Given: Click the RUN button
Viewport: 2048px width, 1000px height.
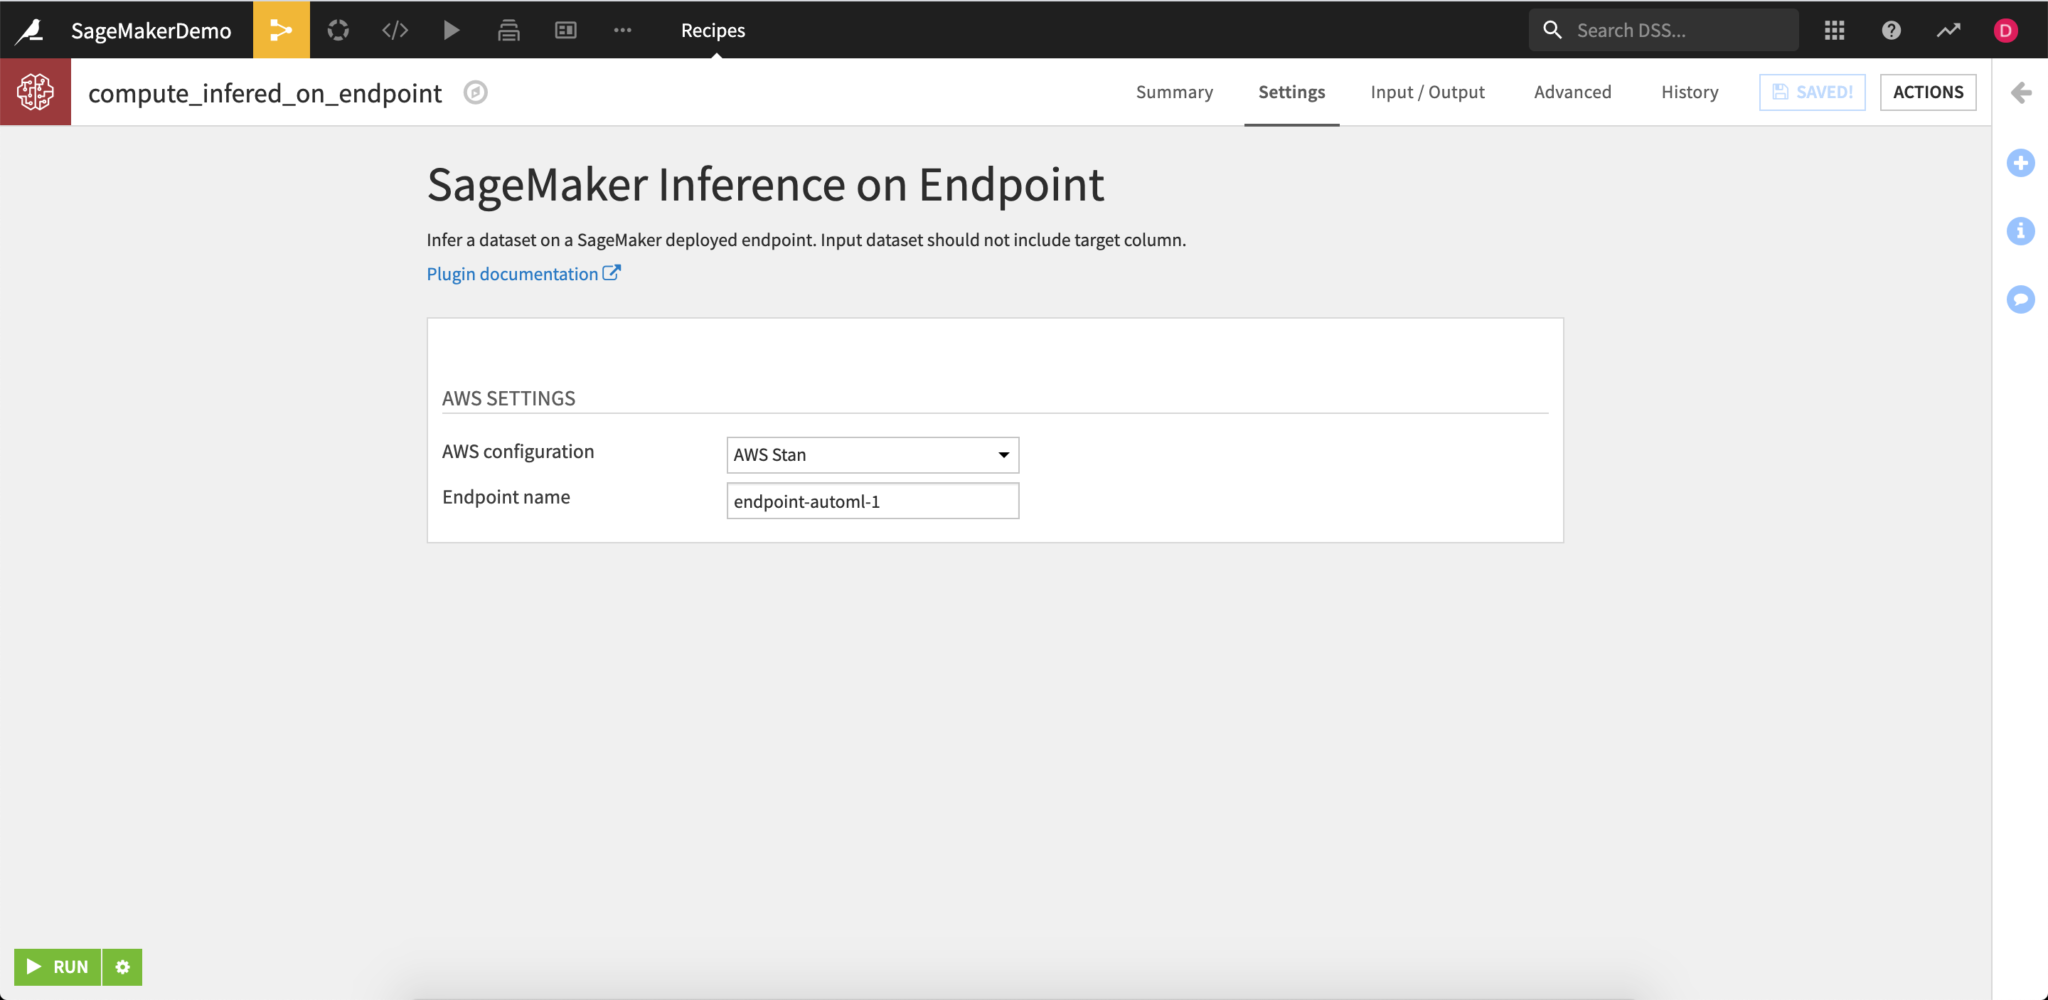Looking at the screenshot, I should point(57,966).
